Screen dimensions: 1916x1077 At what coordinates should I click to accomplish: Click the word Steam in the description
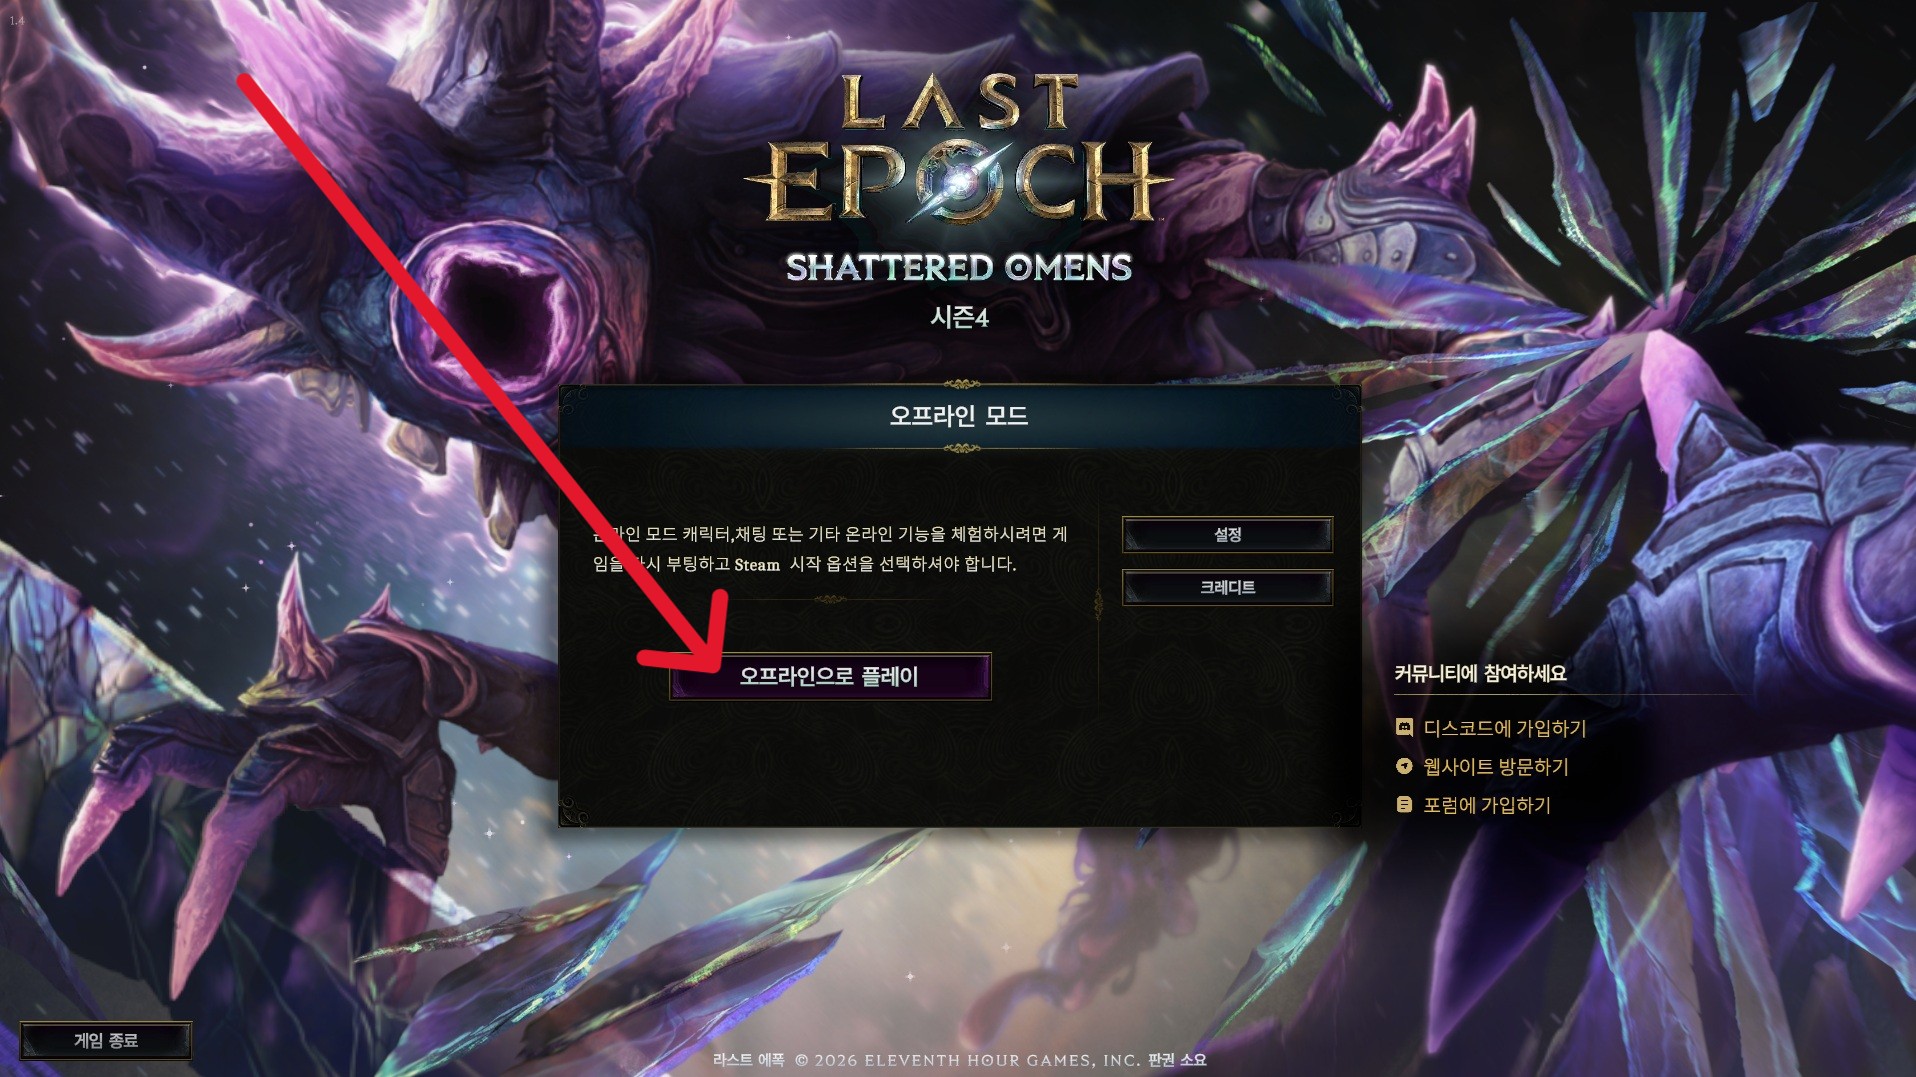(x=757, y=565)
